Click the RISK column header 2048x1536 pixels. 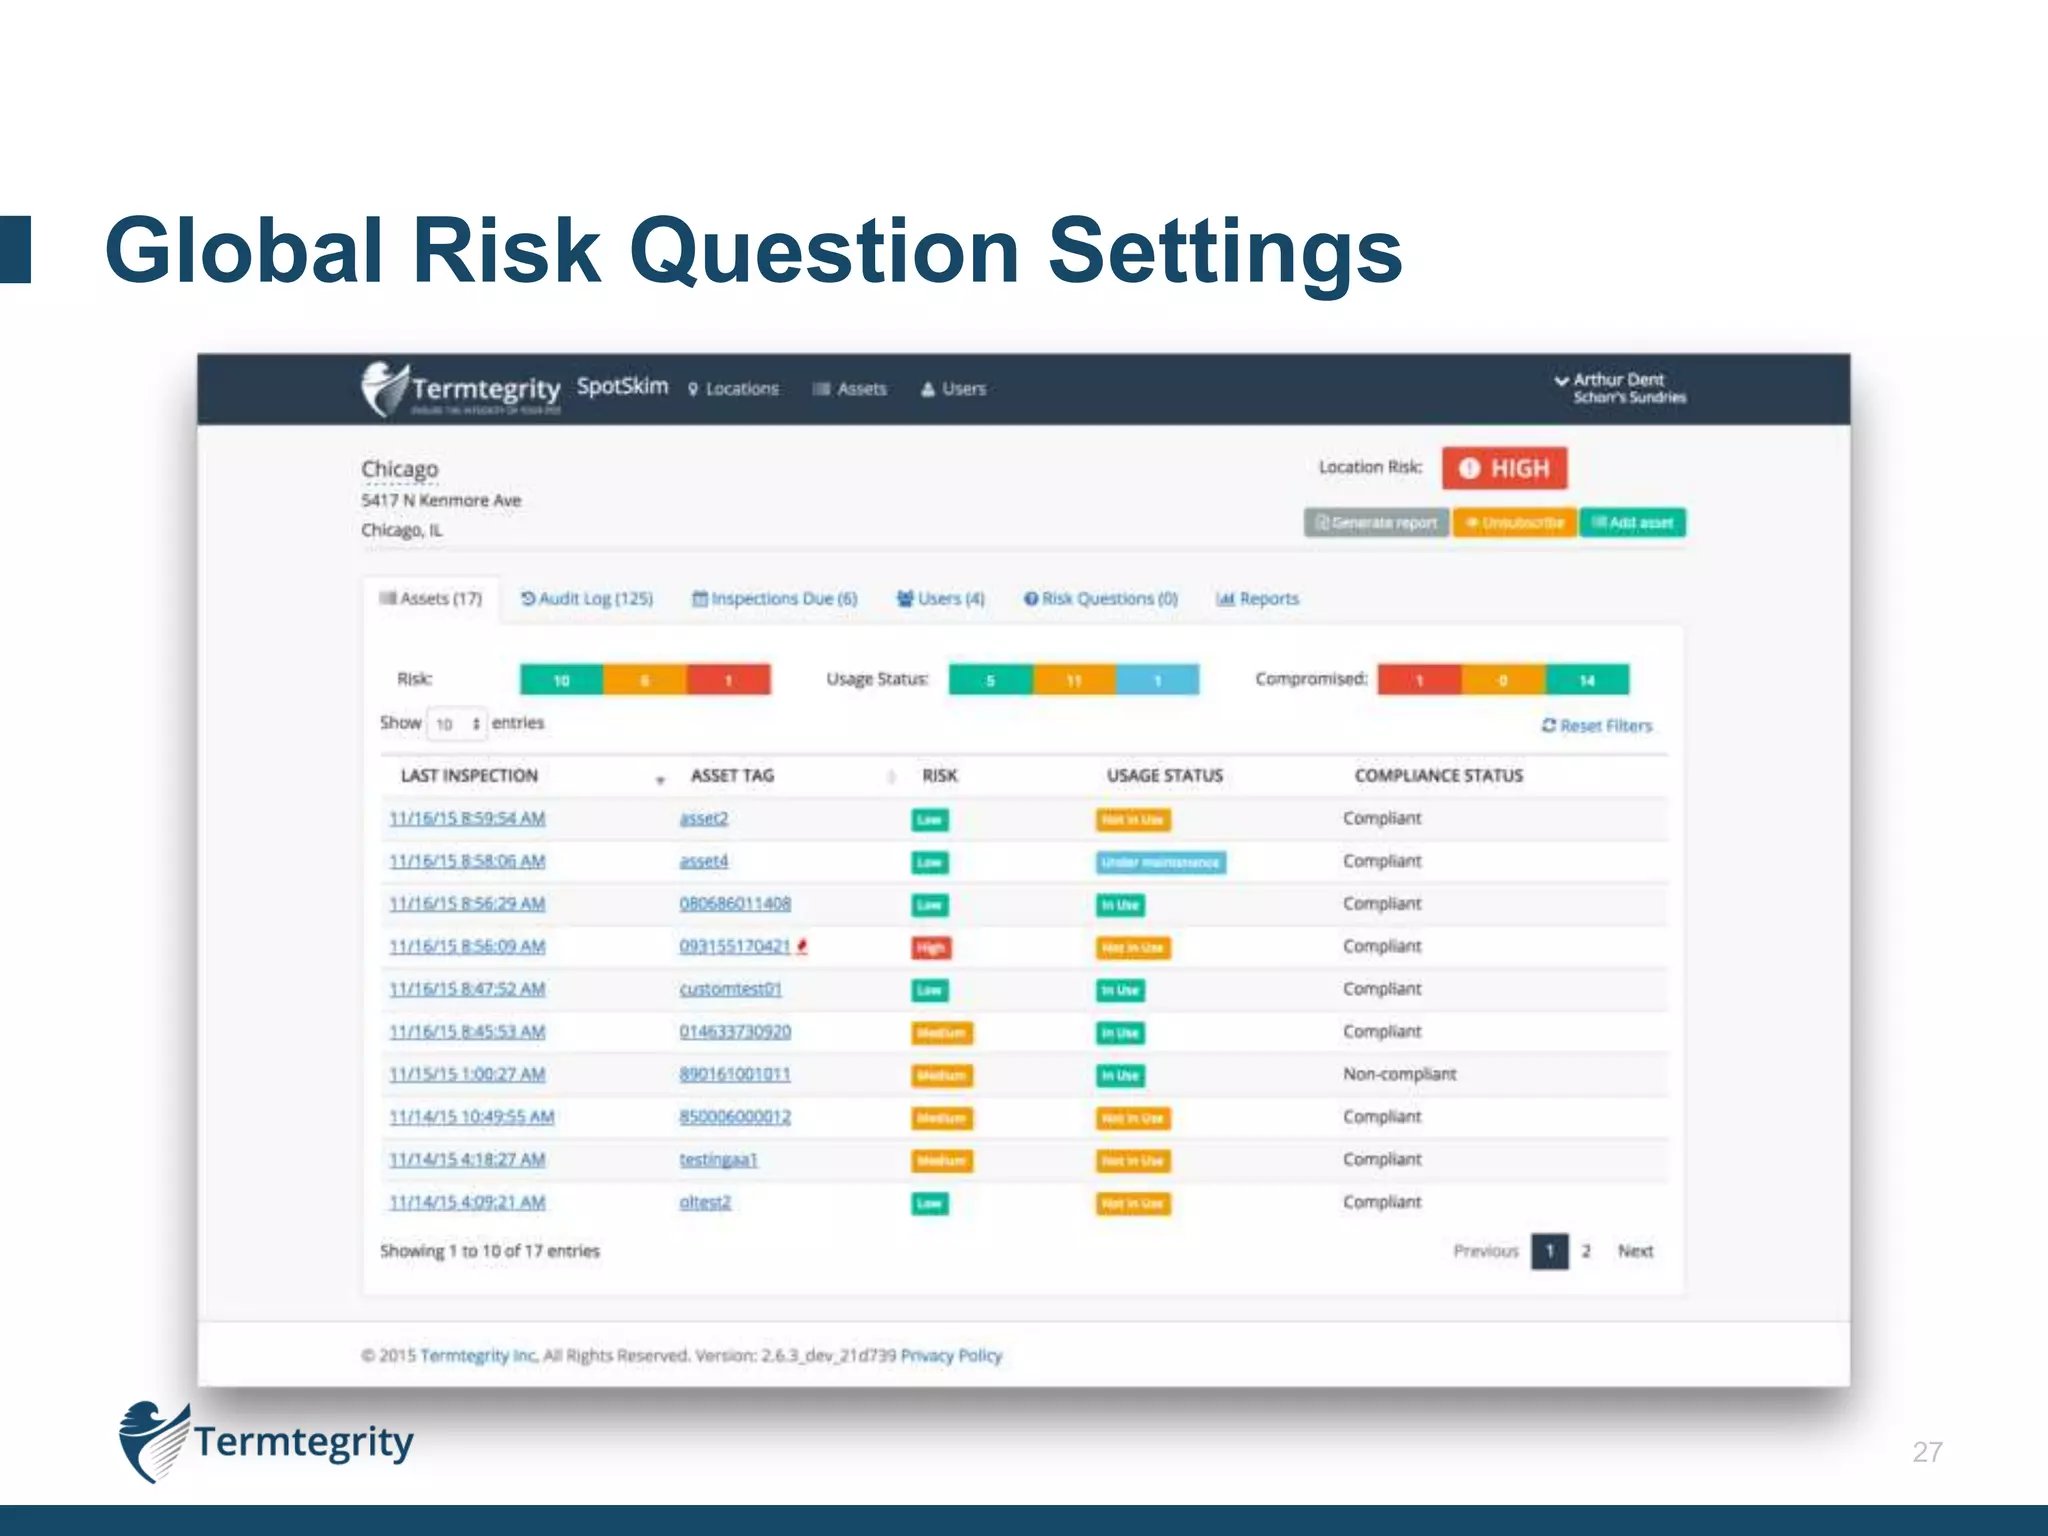pos(940,775)
